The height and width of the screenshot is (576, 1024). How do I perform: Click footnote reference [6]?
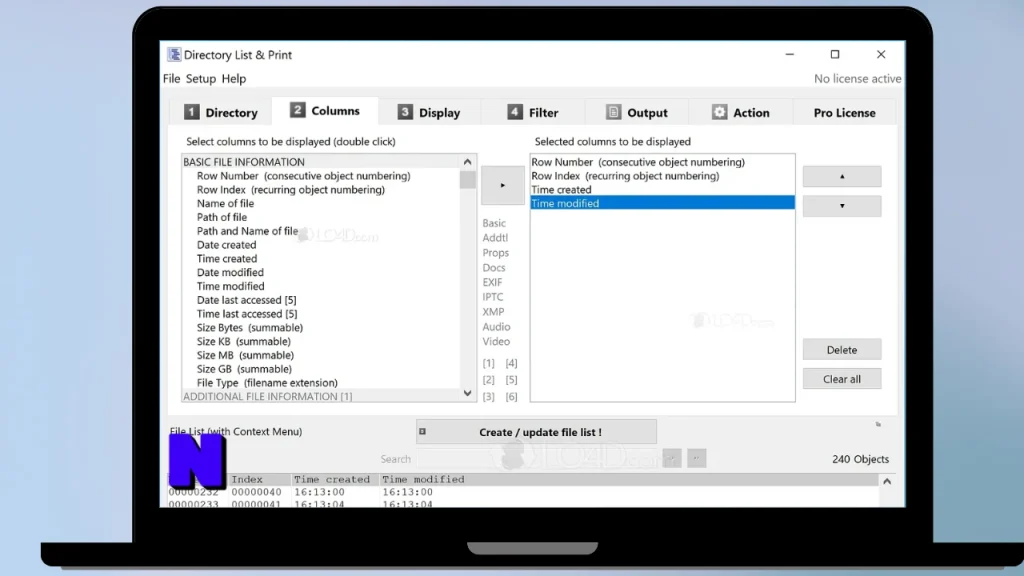pyautogui.click(x=511, y=396)
